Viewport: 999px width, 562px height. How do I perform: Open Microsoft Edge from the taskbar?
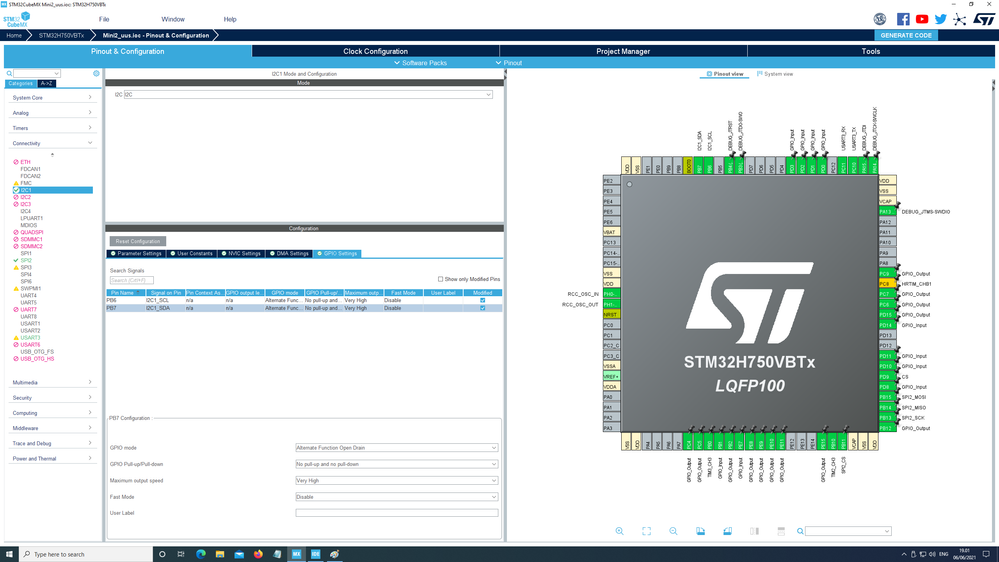(x=201, y=554)
